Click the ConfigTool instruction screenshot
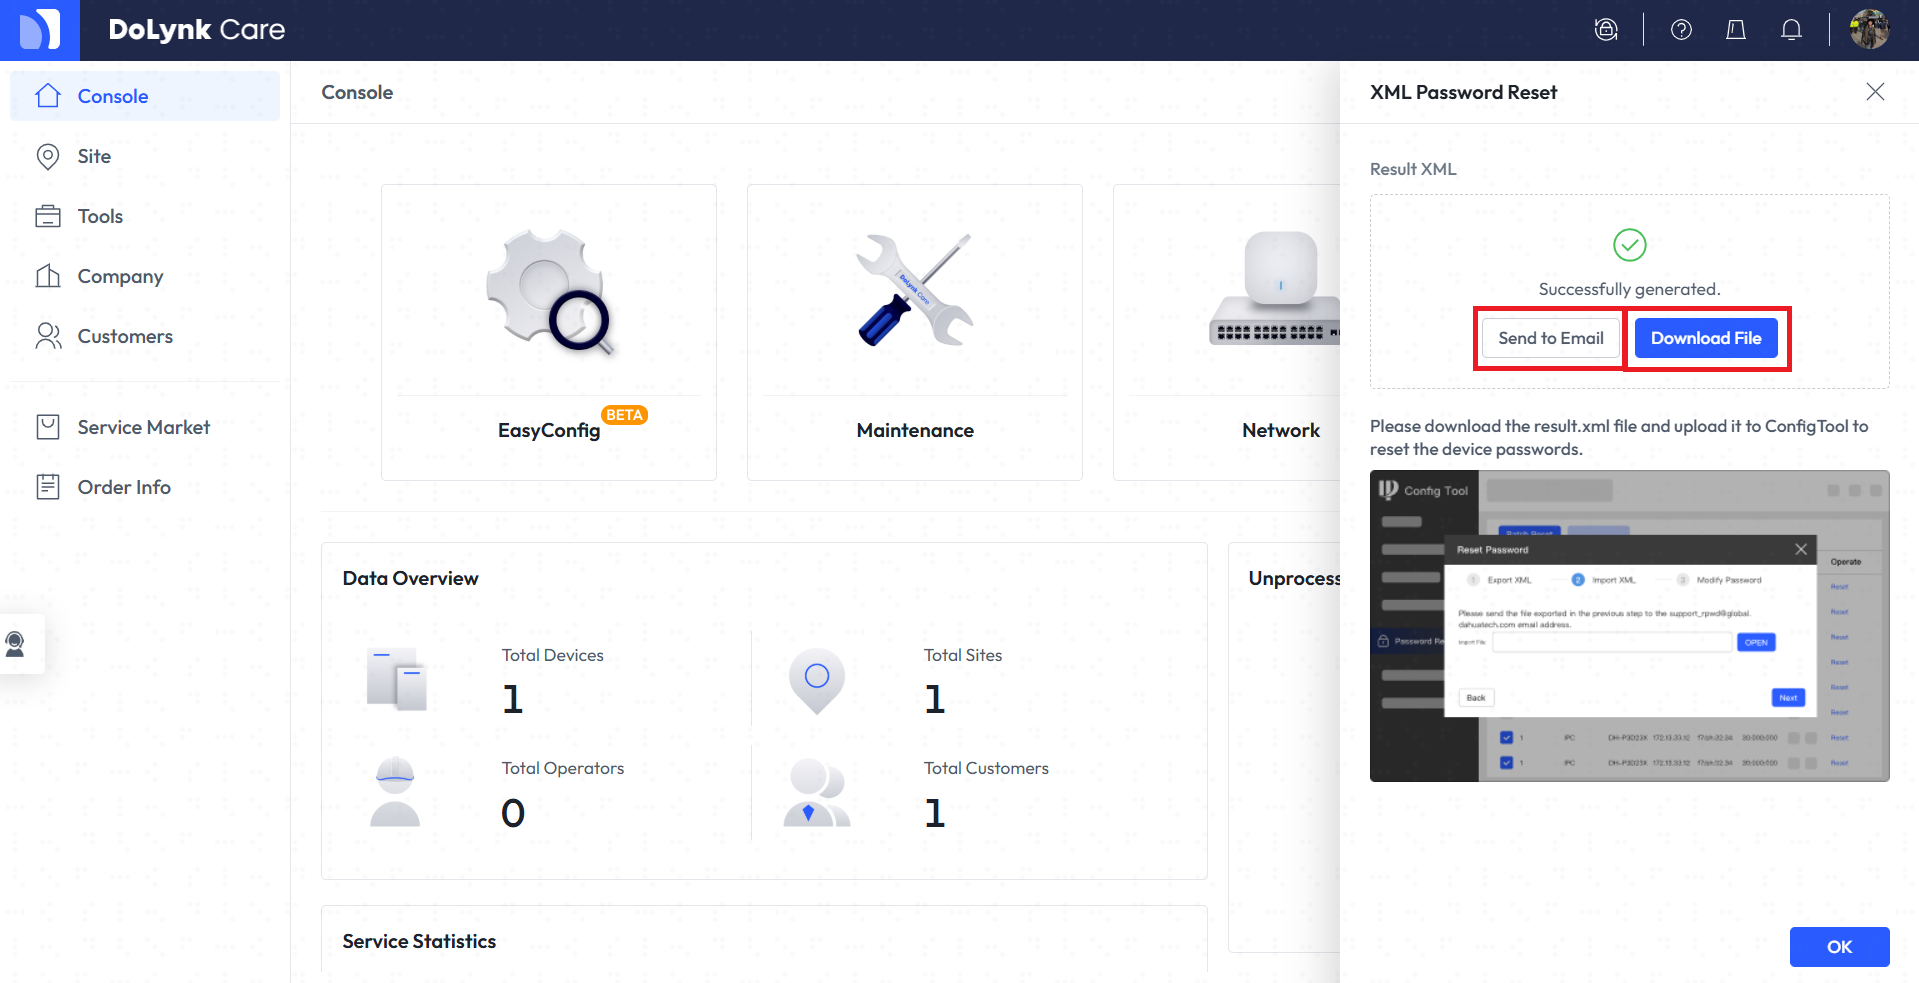1919x983 pixels. click(x=1629, y=626)
